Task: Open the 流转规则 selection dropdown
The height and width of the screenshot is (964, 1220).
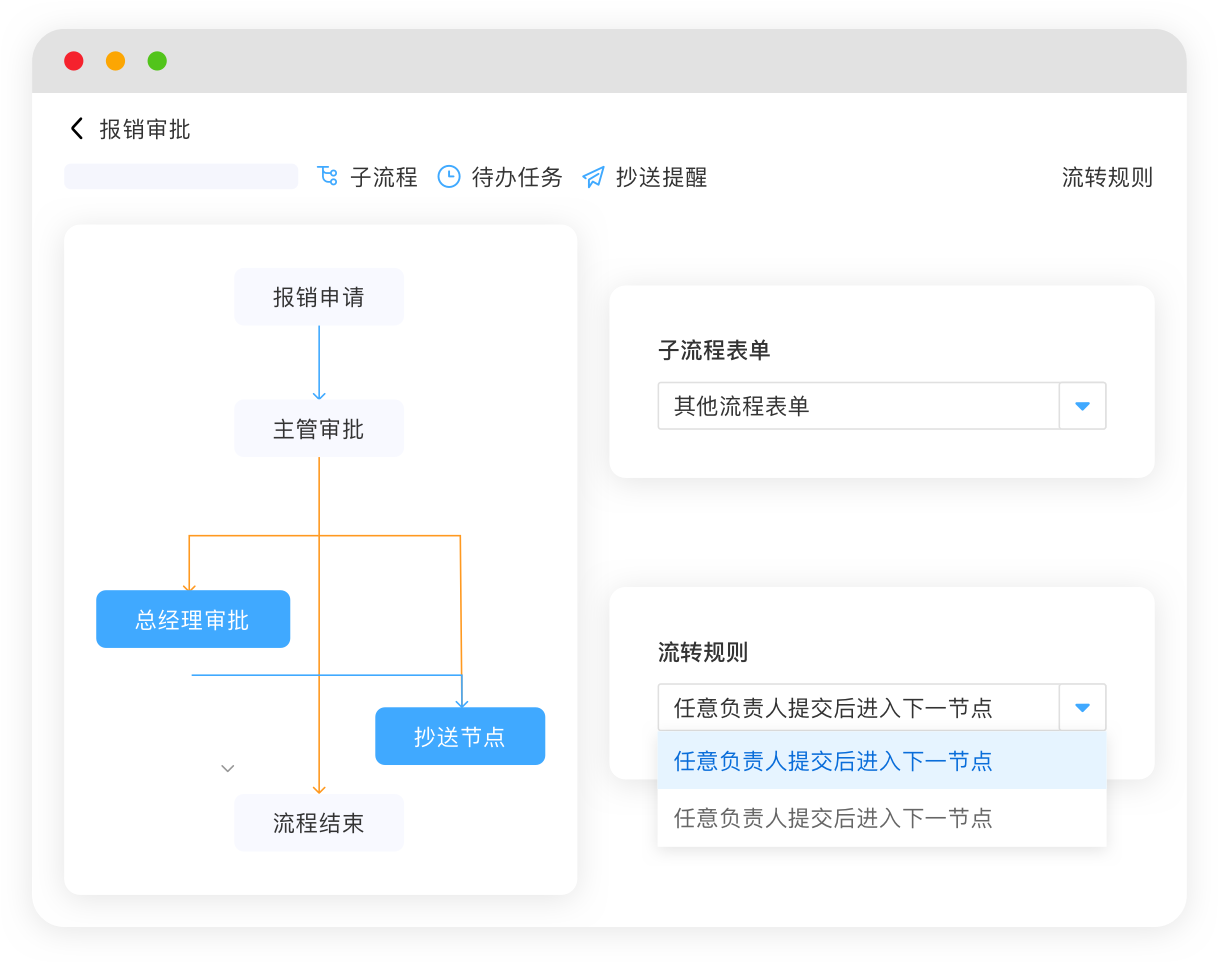Action: pos(860,707)
